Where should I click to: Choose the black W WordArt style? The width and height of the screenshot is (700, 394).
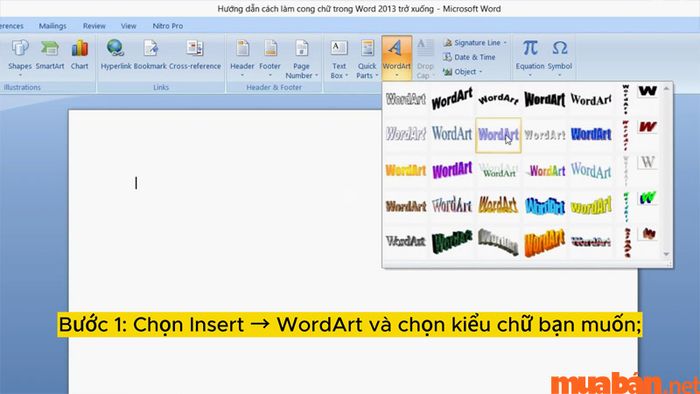pos(647,91)
